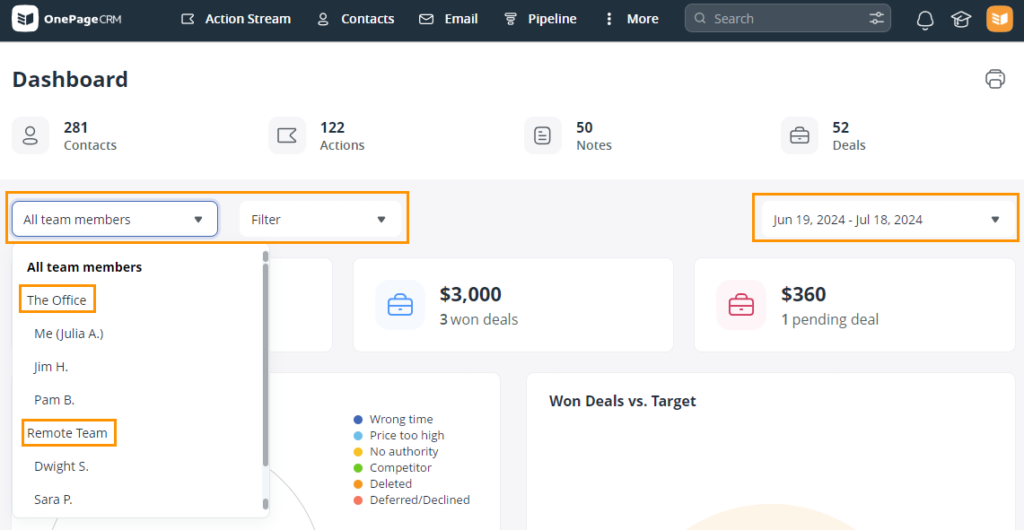Open the Pipeline menu item

click(540, 19)
